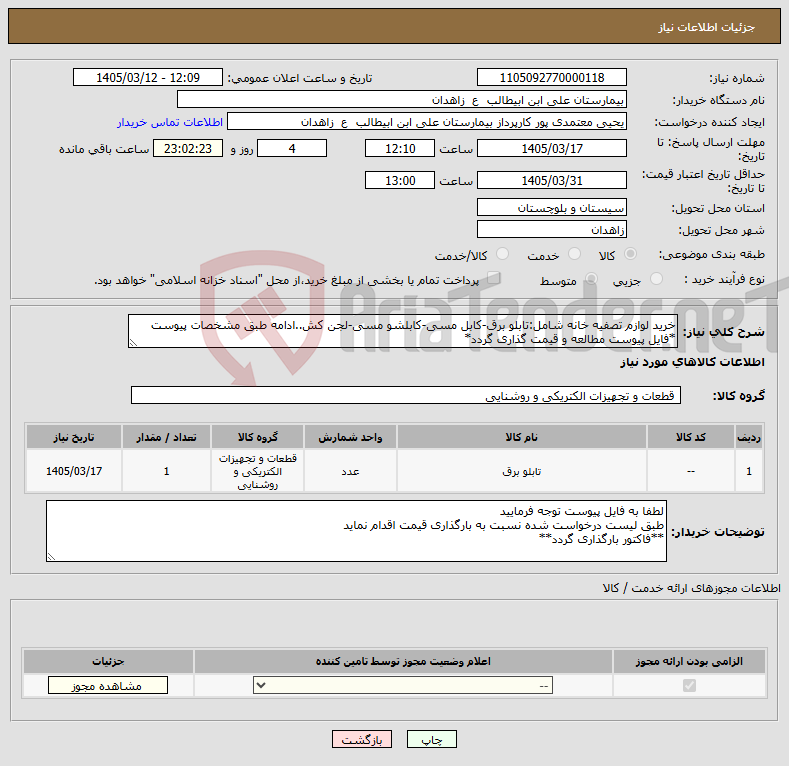
Task: Click the تعداد / مقدار column header
Action: (166, 437)
